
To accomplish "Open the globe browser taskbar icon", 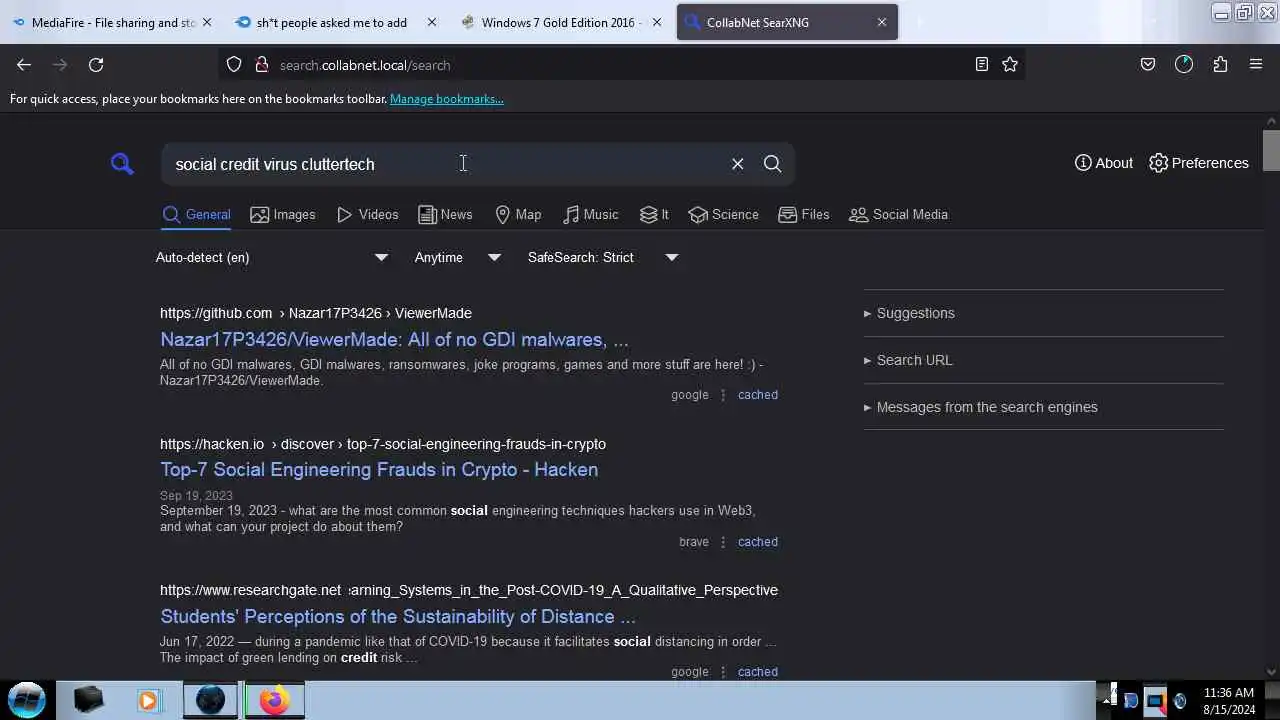I will tap(210, 700).
